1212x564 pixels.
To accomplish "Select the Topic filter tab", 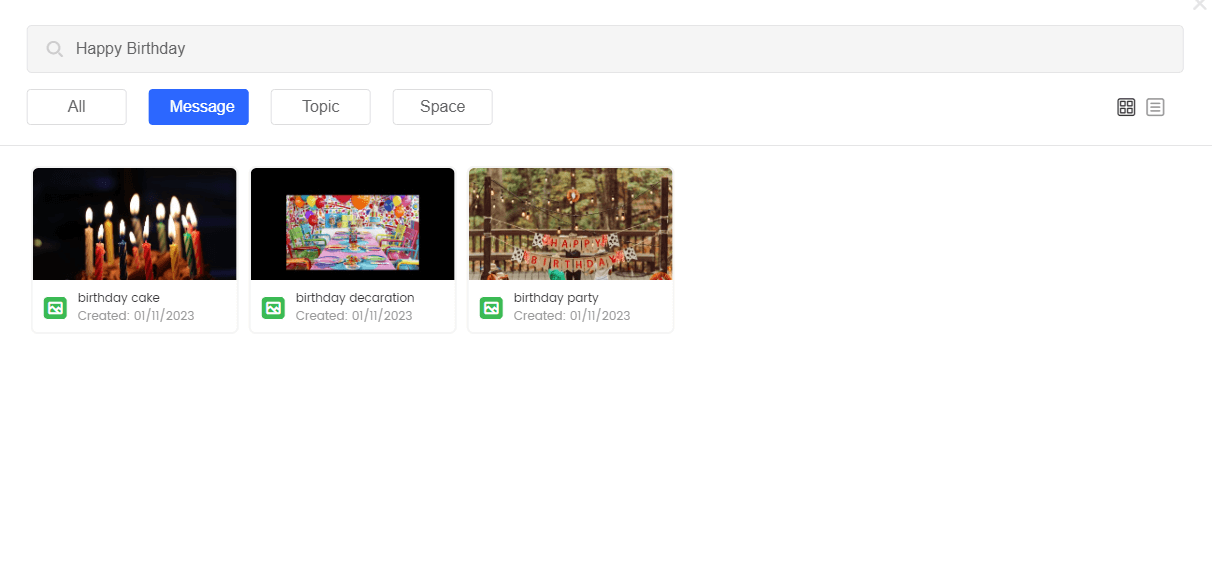I will pyautogui.click(x=321, y=107).
